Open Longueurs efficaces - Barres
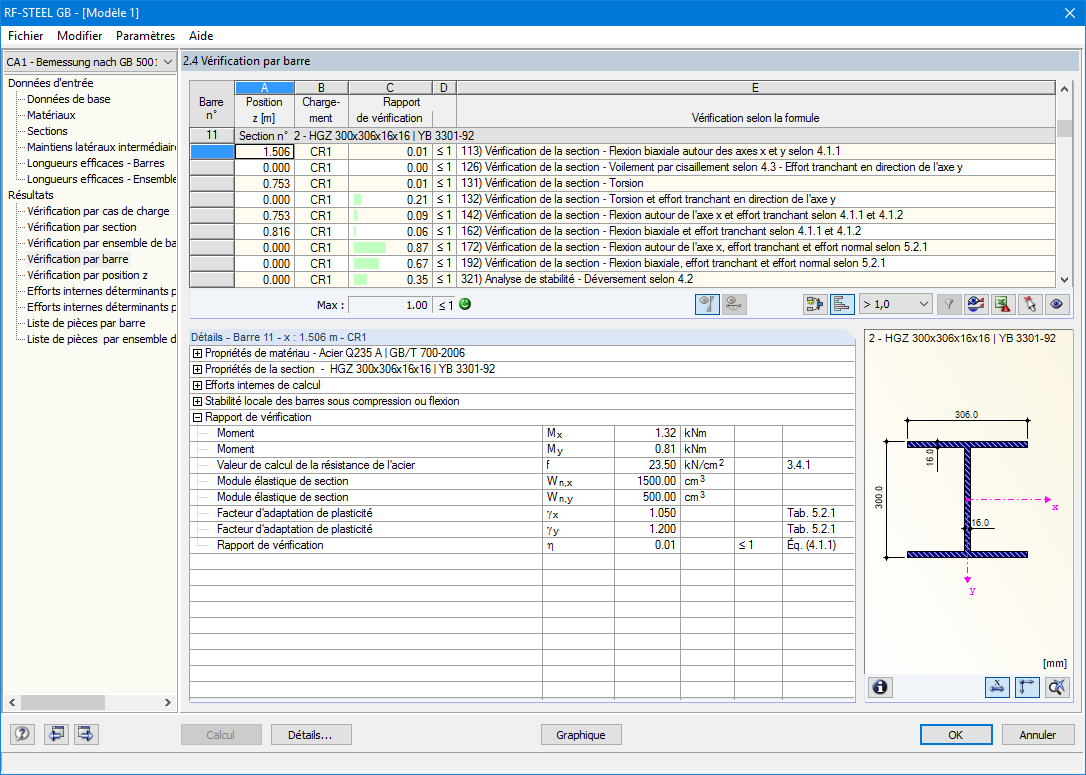The image size is (1086, 775). click(x=96, y=163)
